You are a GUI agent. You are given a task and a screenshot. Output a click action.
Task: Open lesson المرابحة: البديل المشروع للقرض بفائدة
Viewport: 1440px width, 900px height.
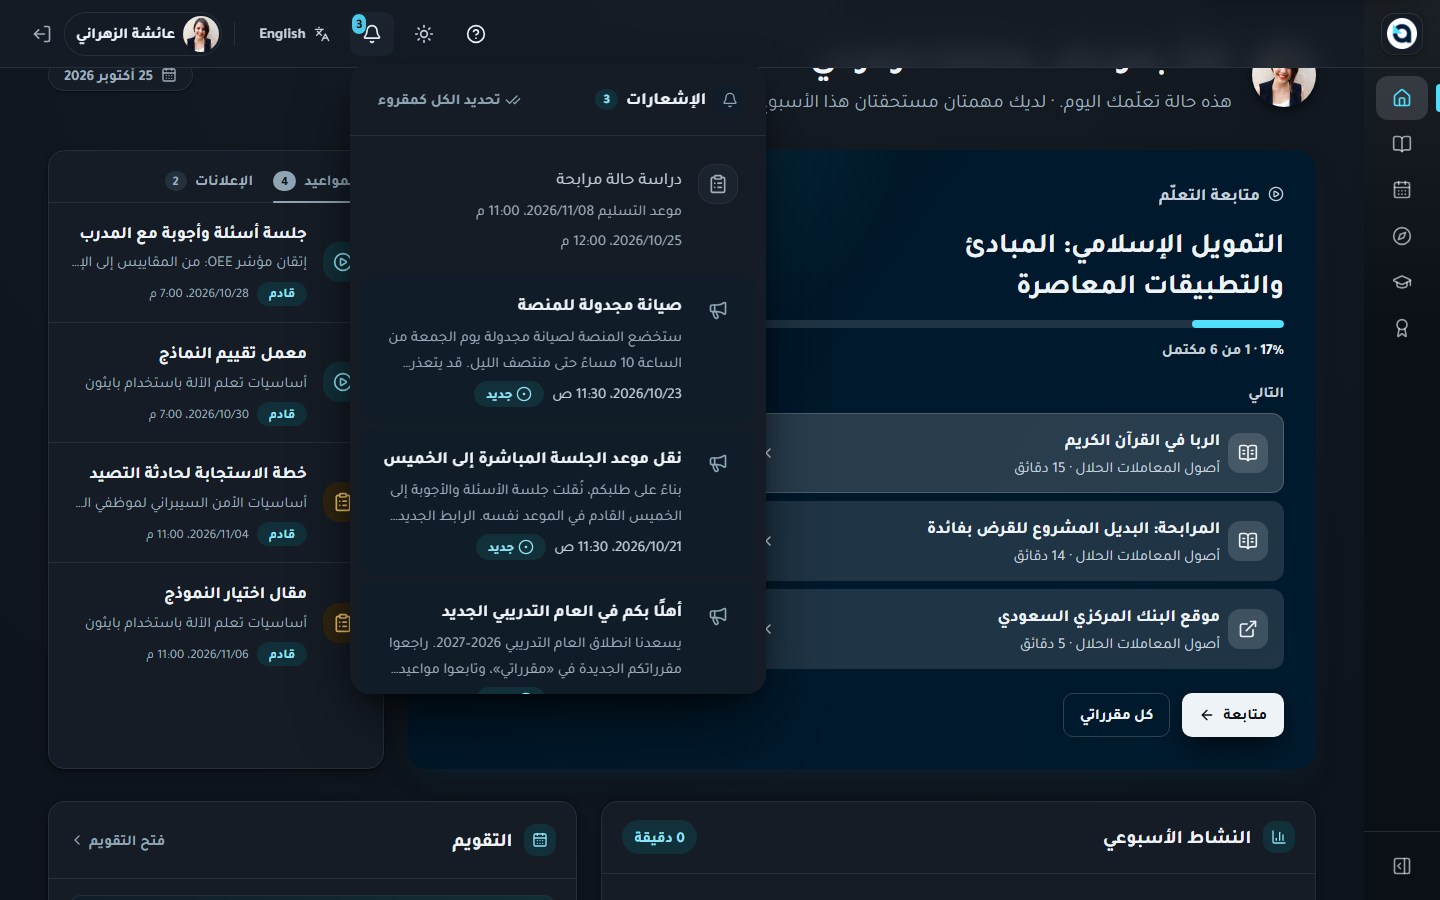pyautogui.click(x=1025, y=541)
